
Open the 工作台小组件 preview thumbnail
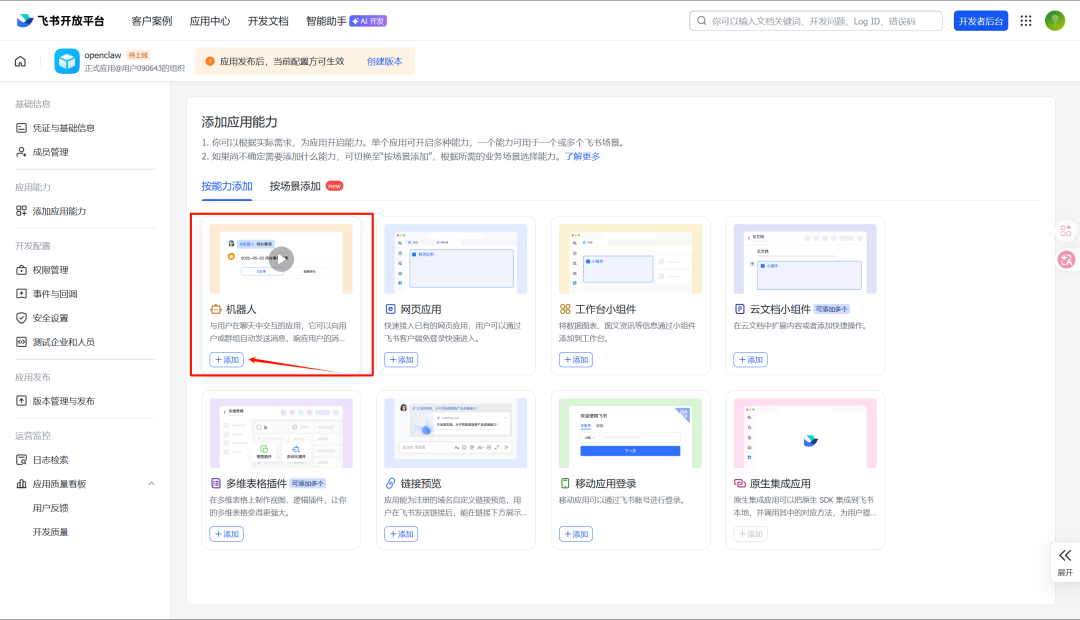click(630, 259)
